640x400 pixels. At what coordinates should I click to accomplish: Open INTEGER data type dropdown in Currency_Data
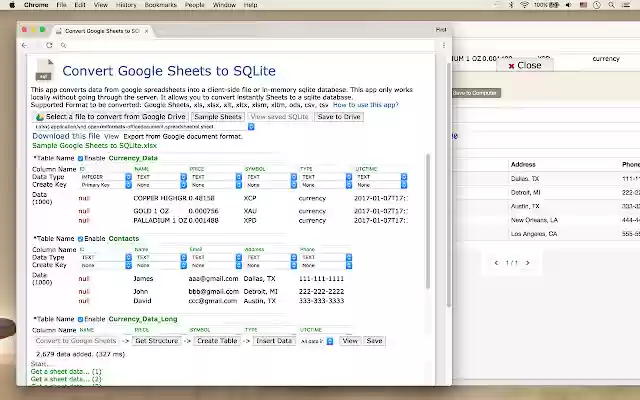[106, 177]
